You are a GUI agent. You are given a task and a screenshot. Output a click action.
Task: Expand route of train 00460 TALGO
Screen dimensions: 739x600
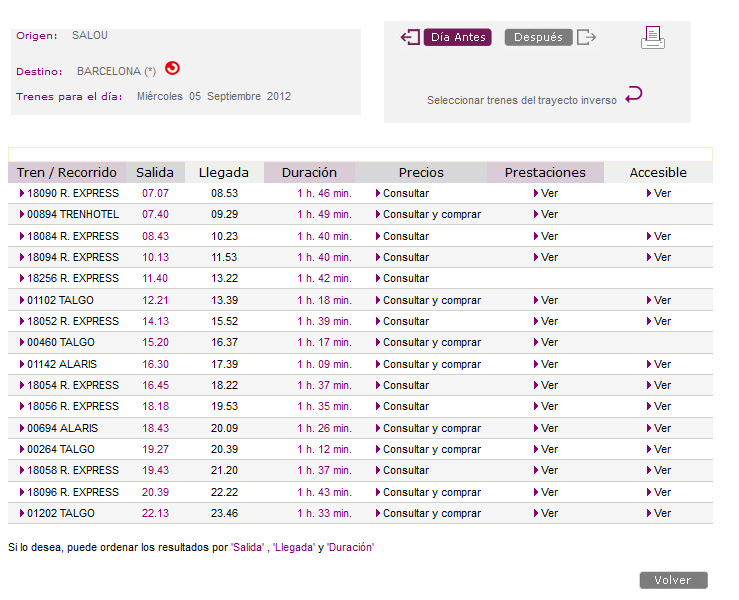click(57, 342)
